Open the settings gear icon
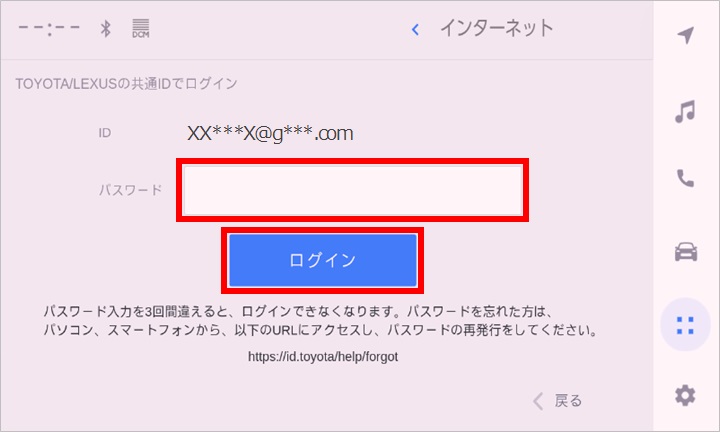This screenshot has width=720, height=432. coord(685,395)
